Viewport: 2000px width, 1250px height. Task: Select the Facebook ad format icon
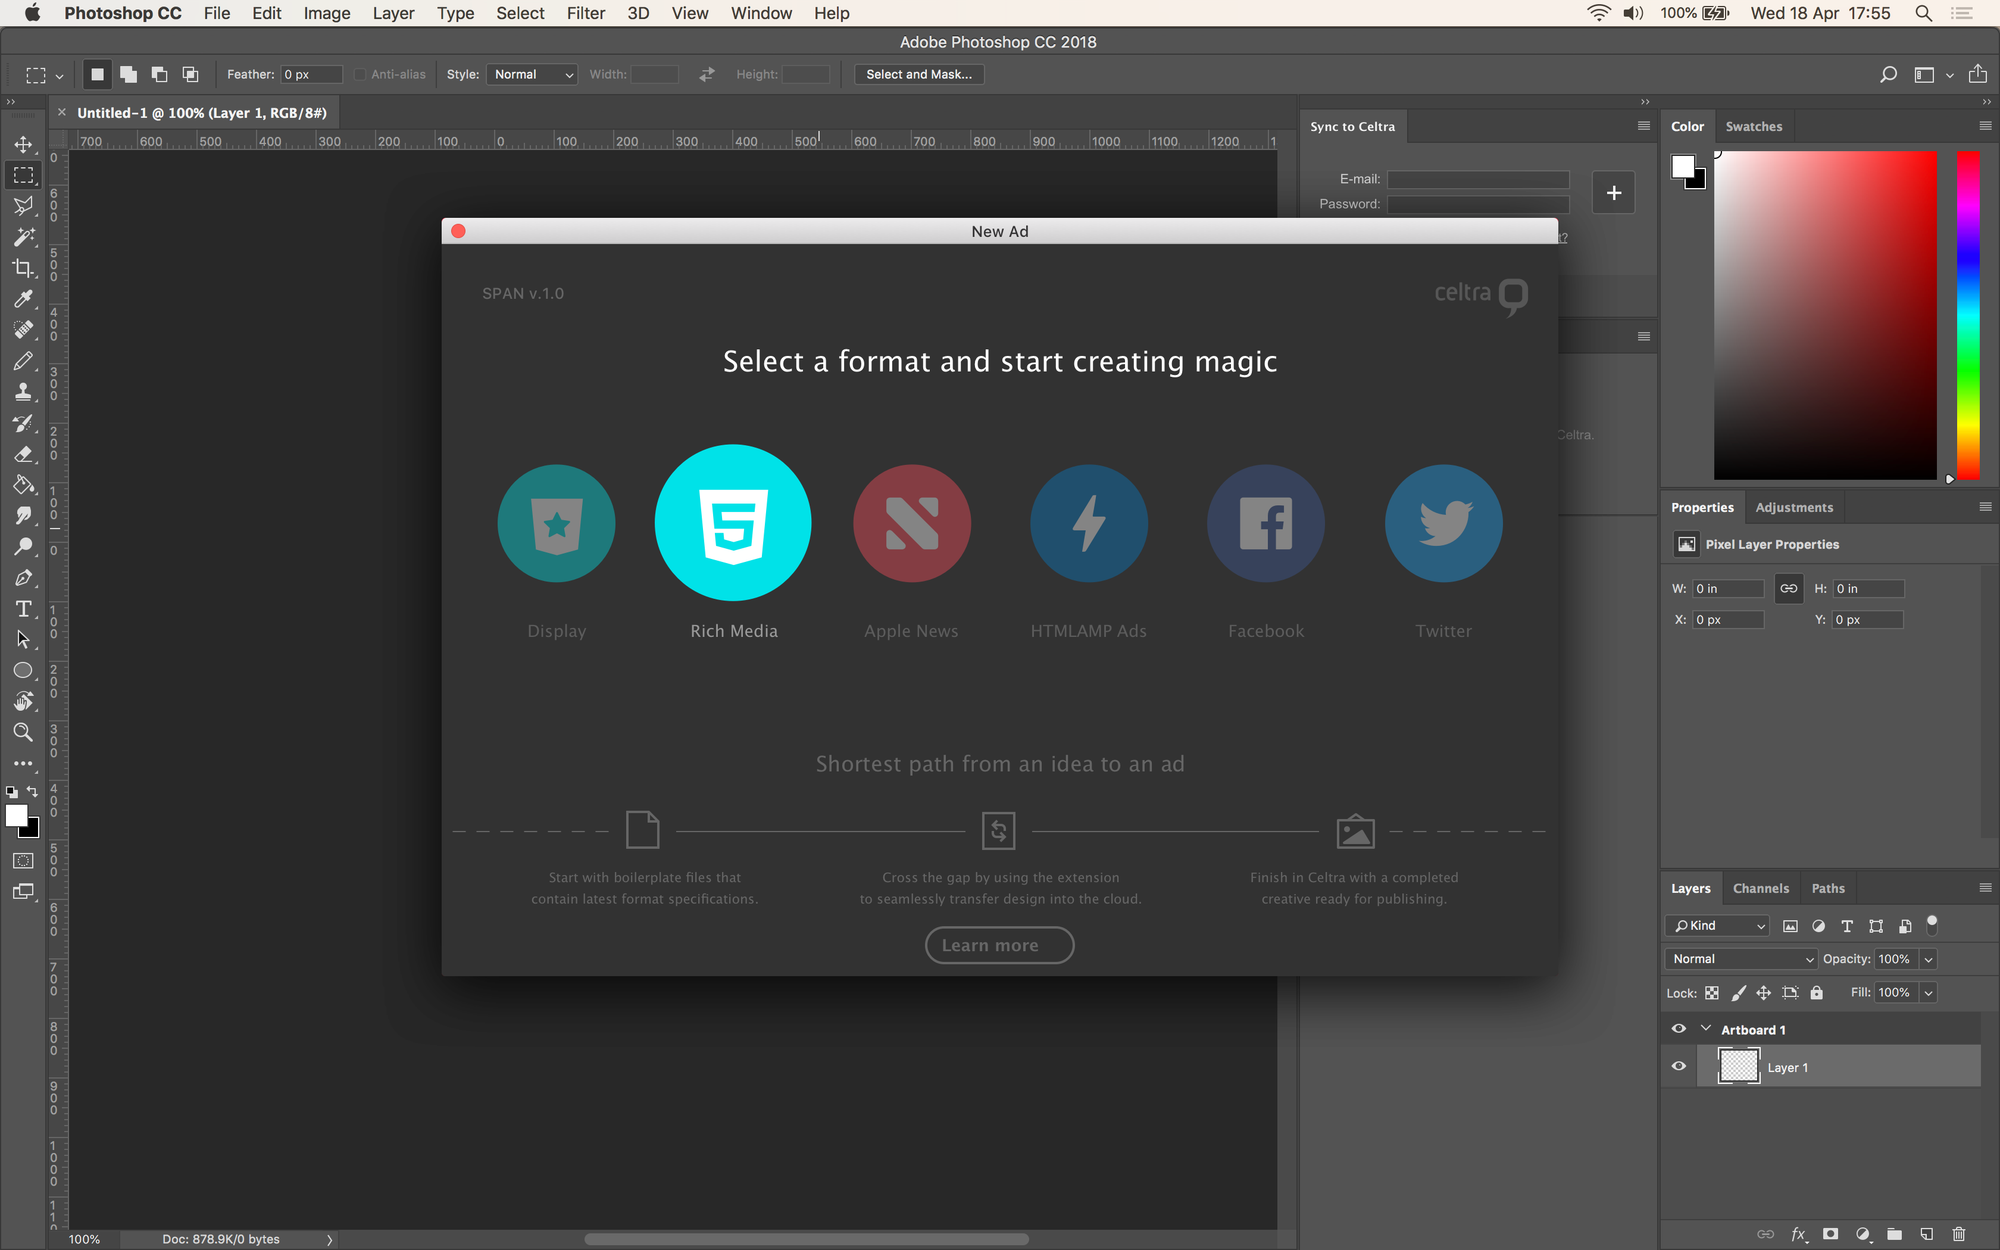1266,523
